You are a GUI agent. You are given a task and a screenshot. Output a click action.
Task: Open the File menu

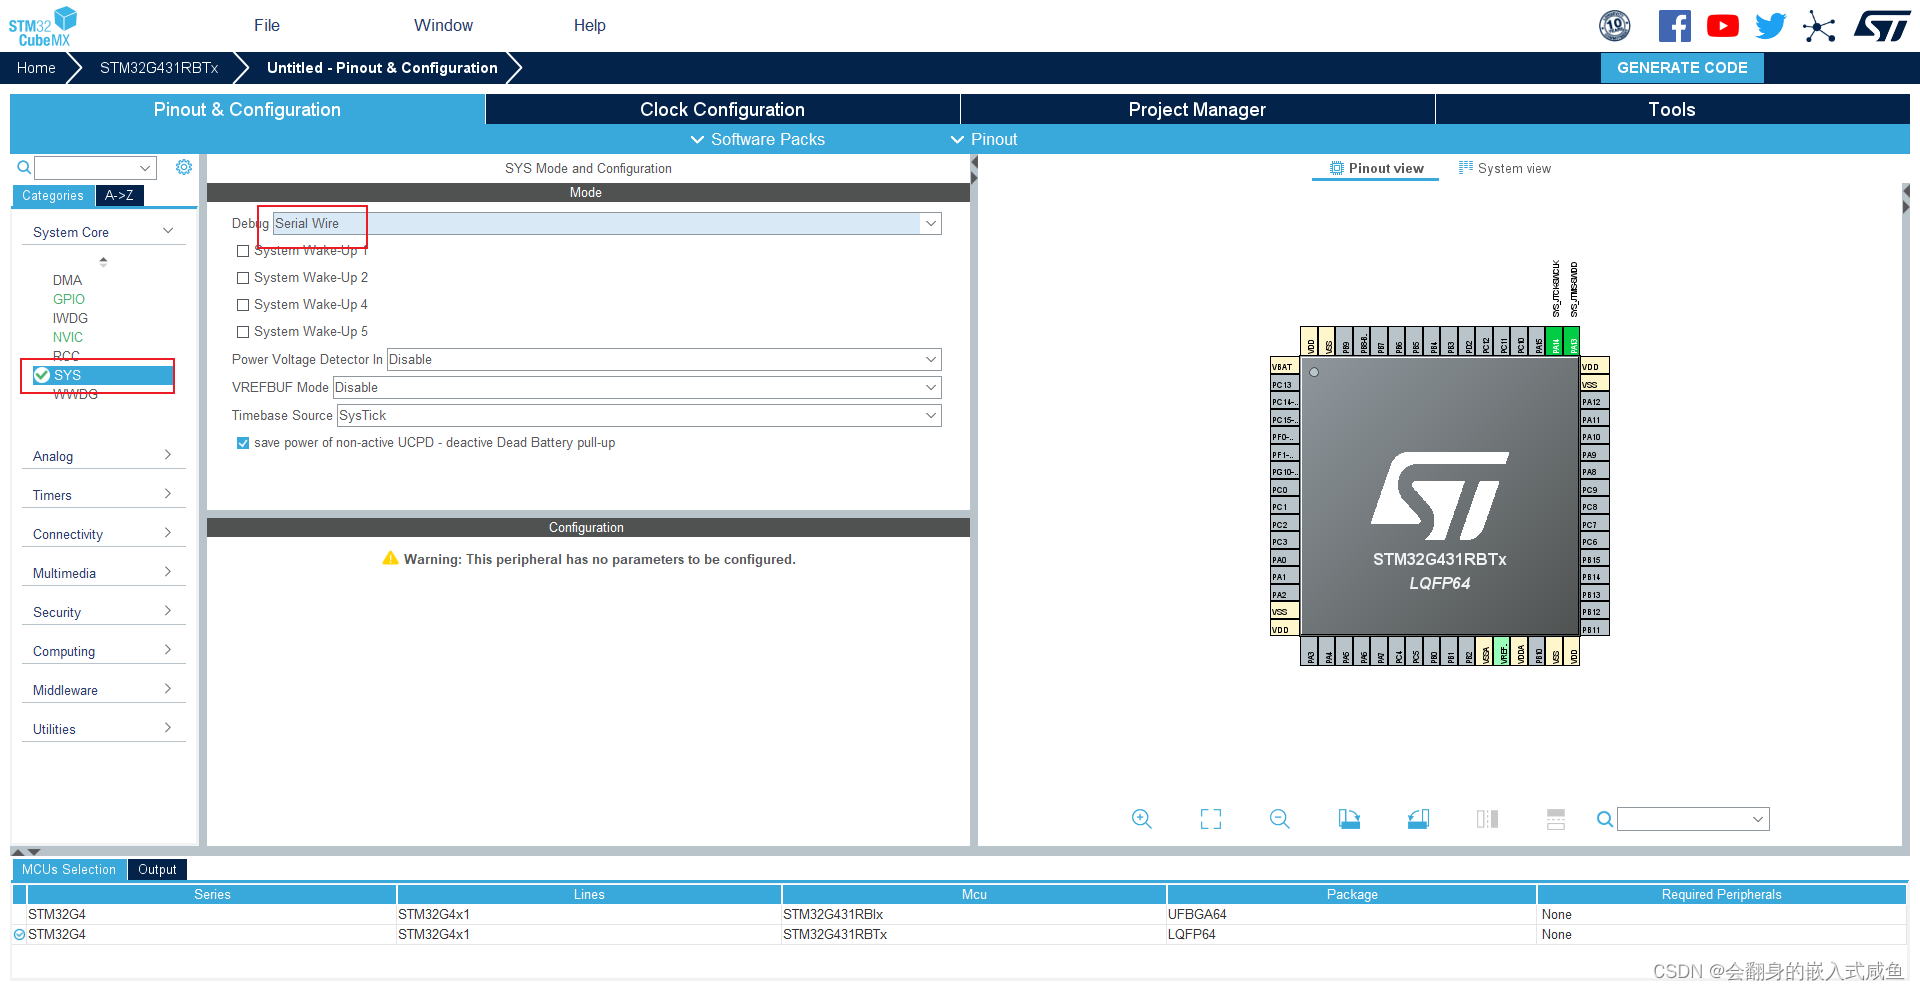[267, 26]
